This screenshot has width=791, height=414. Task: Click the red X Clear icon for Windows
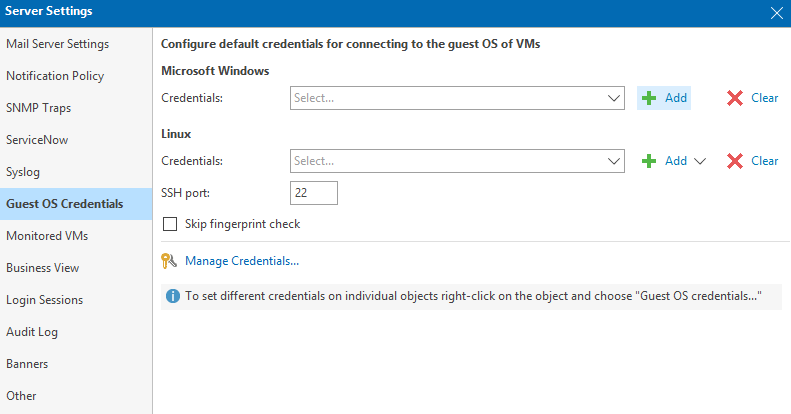tap(735, 98)
